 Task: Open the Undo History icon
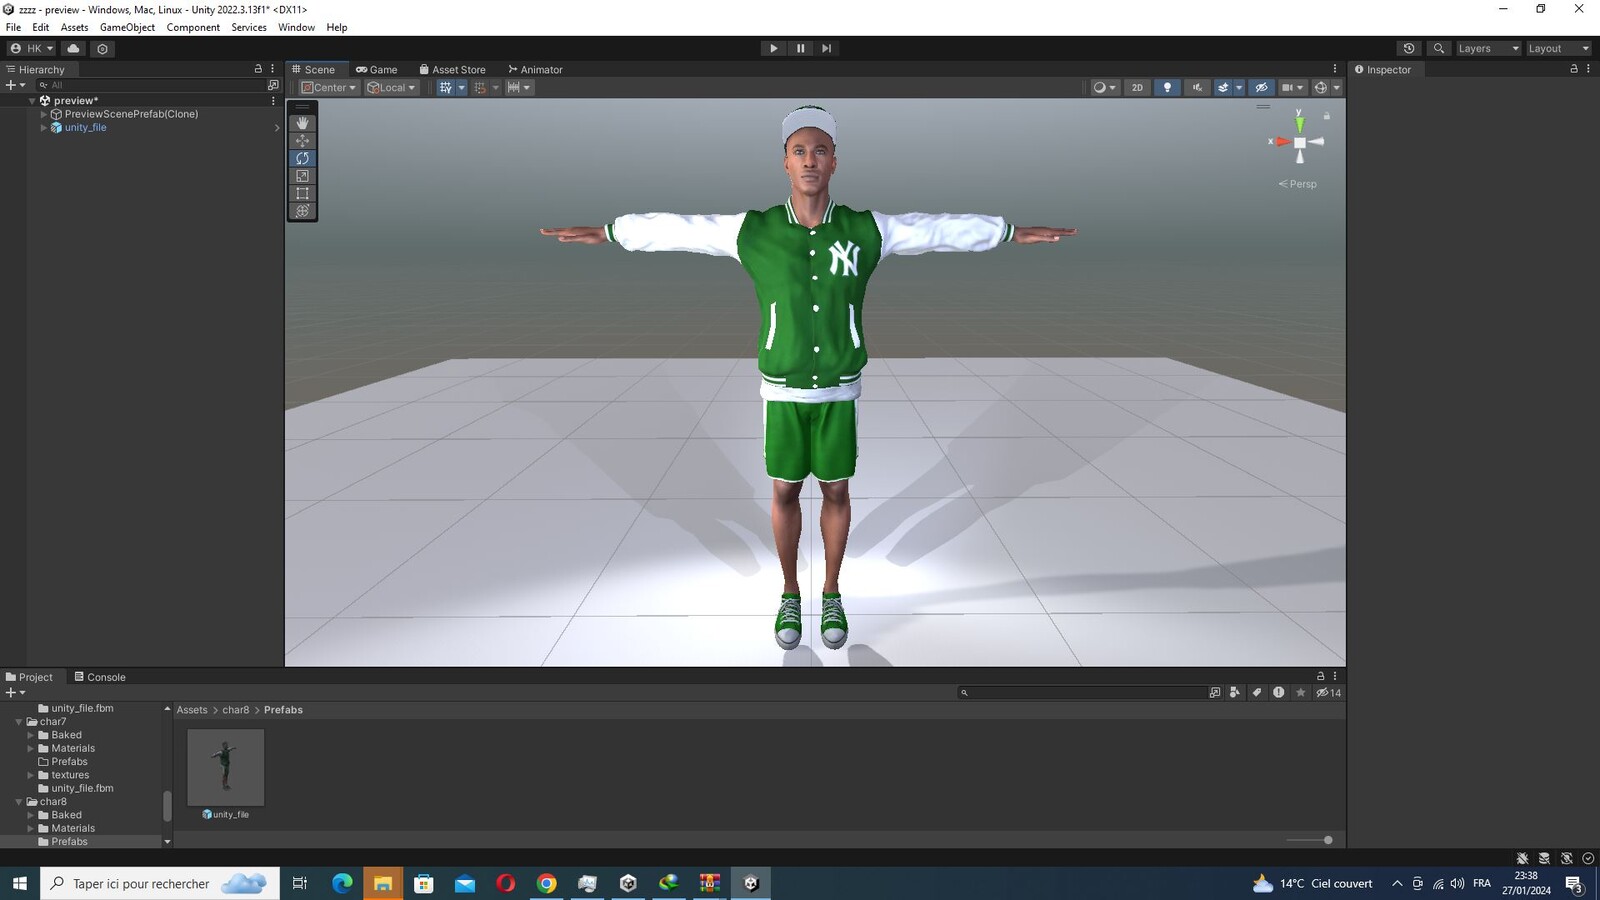click(1409, 48)
